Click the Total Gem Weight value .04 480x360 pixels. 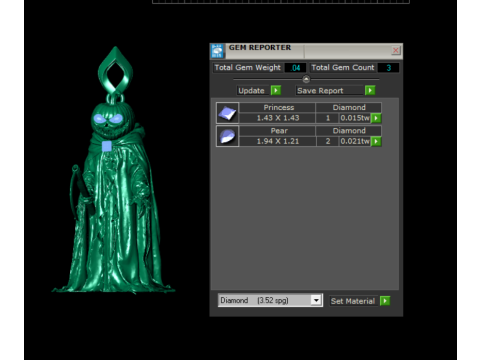(295, 68)
